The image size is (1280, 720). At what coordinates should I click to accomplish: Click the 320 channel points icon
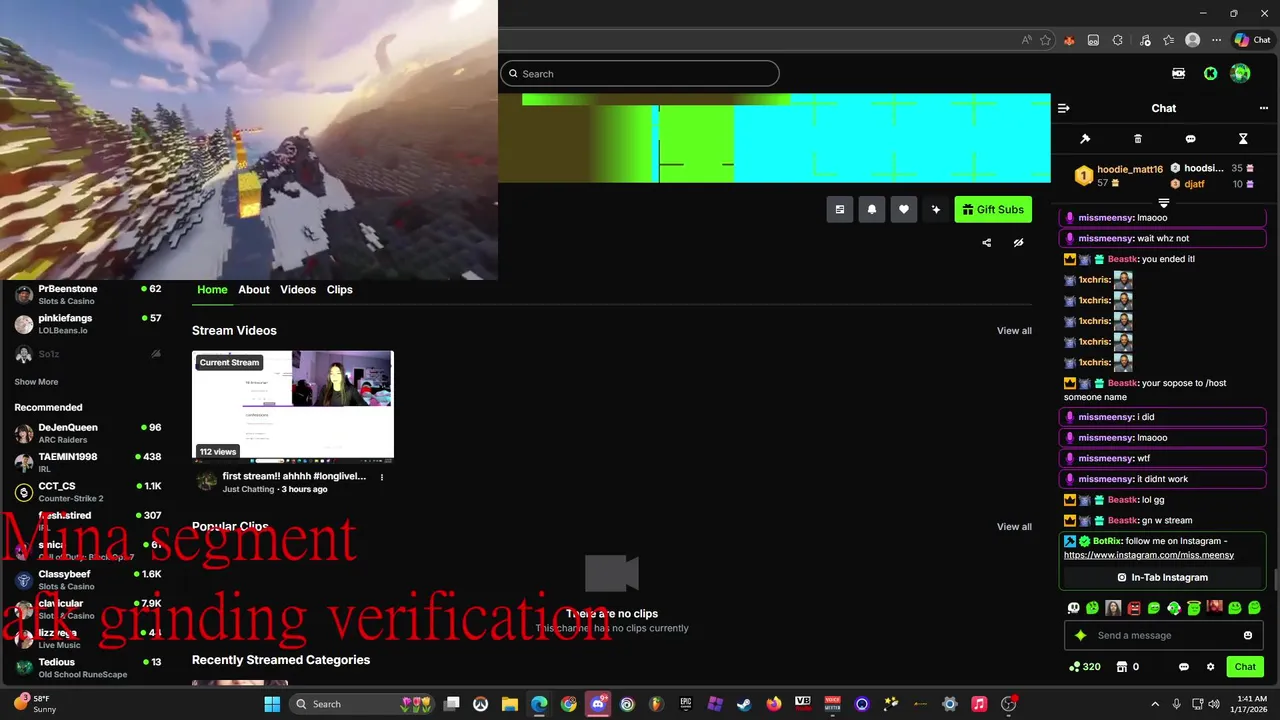(x=1084, y=667)
